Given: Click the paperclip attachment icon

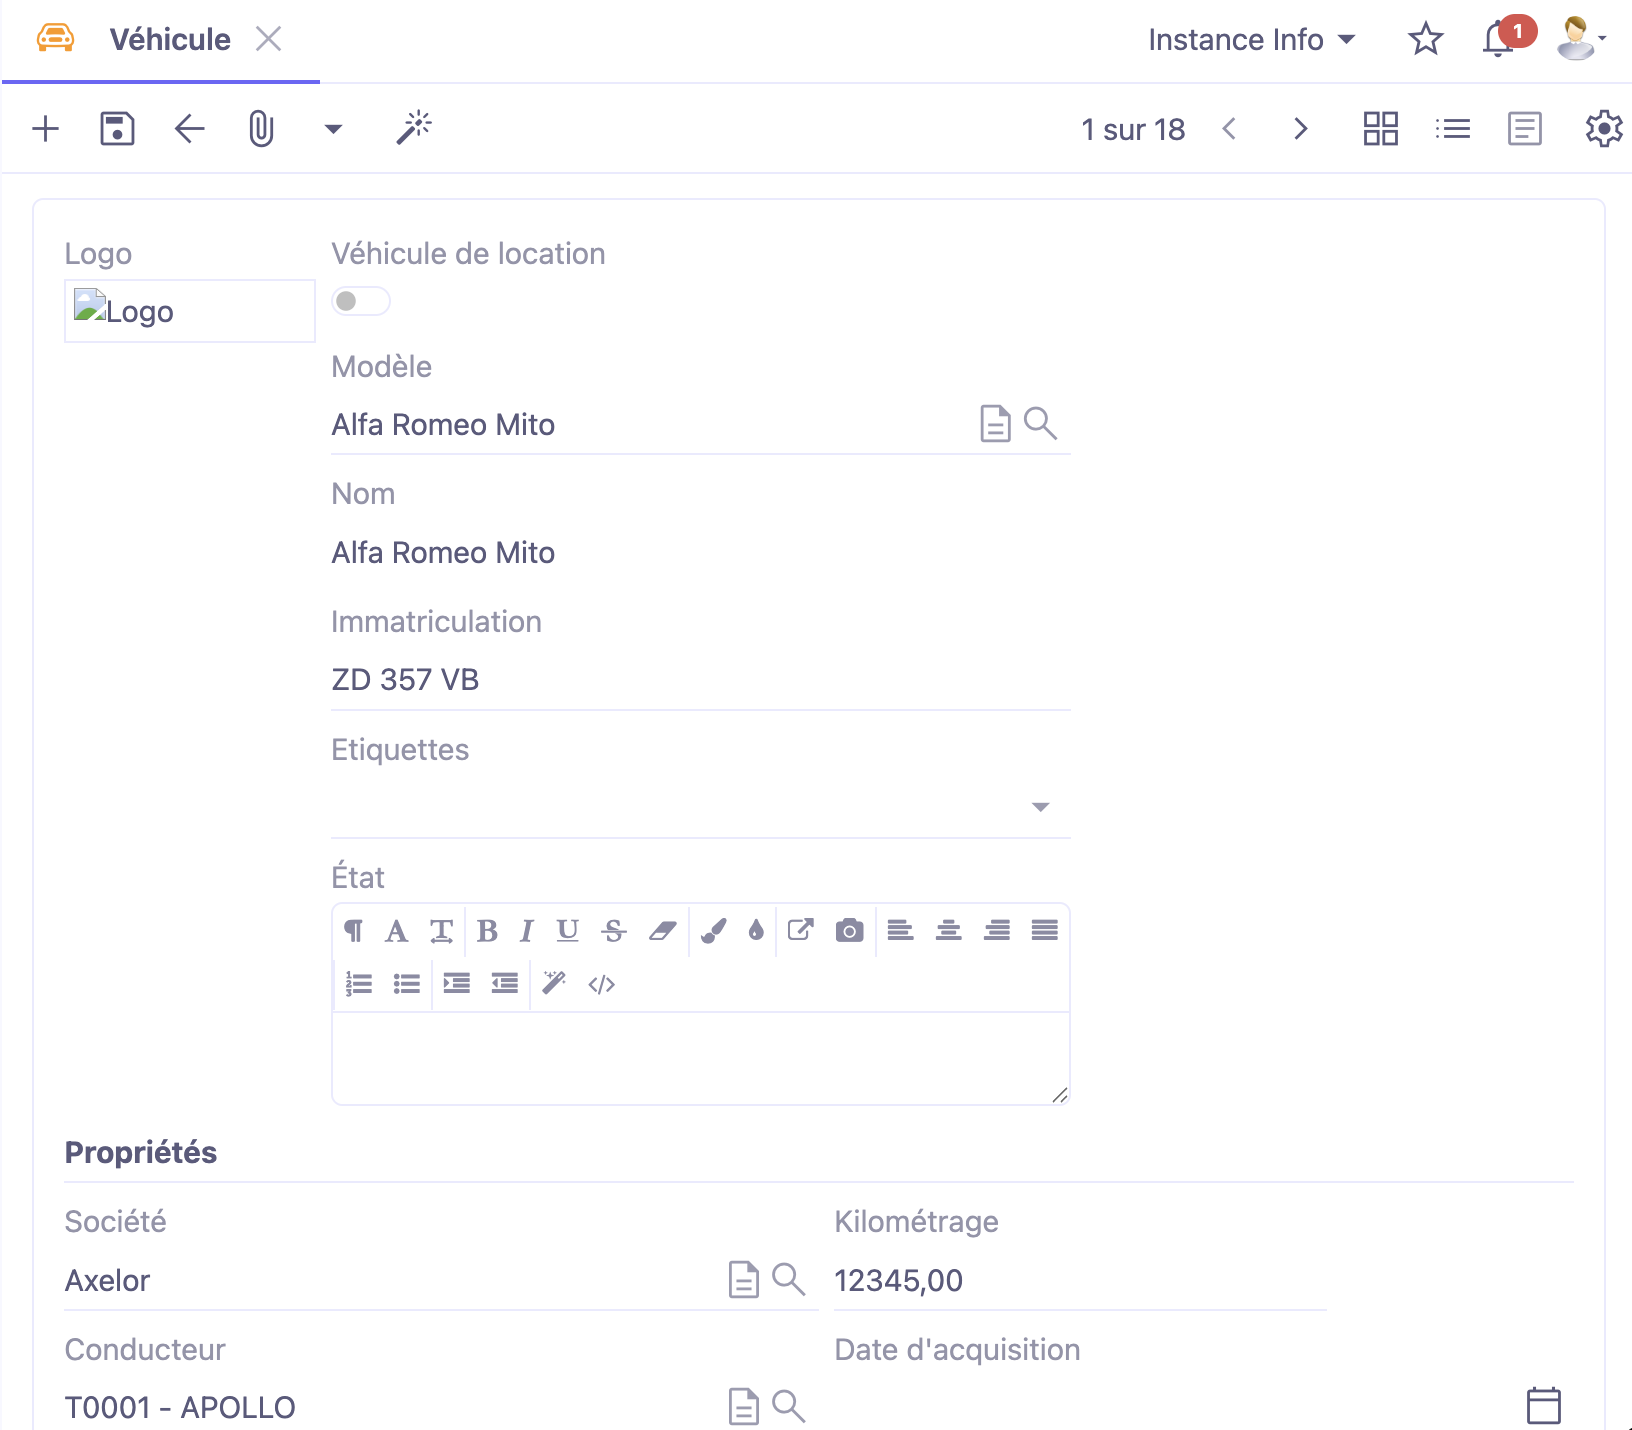Looking at the screenshot, I should coord(261,129).
